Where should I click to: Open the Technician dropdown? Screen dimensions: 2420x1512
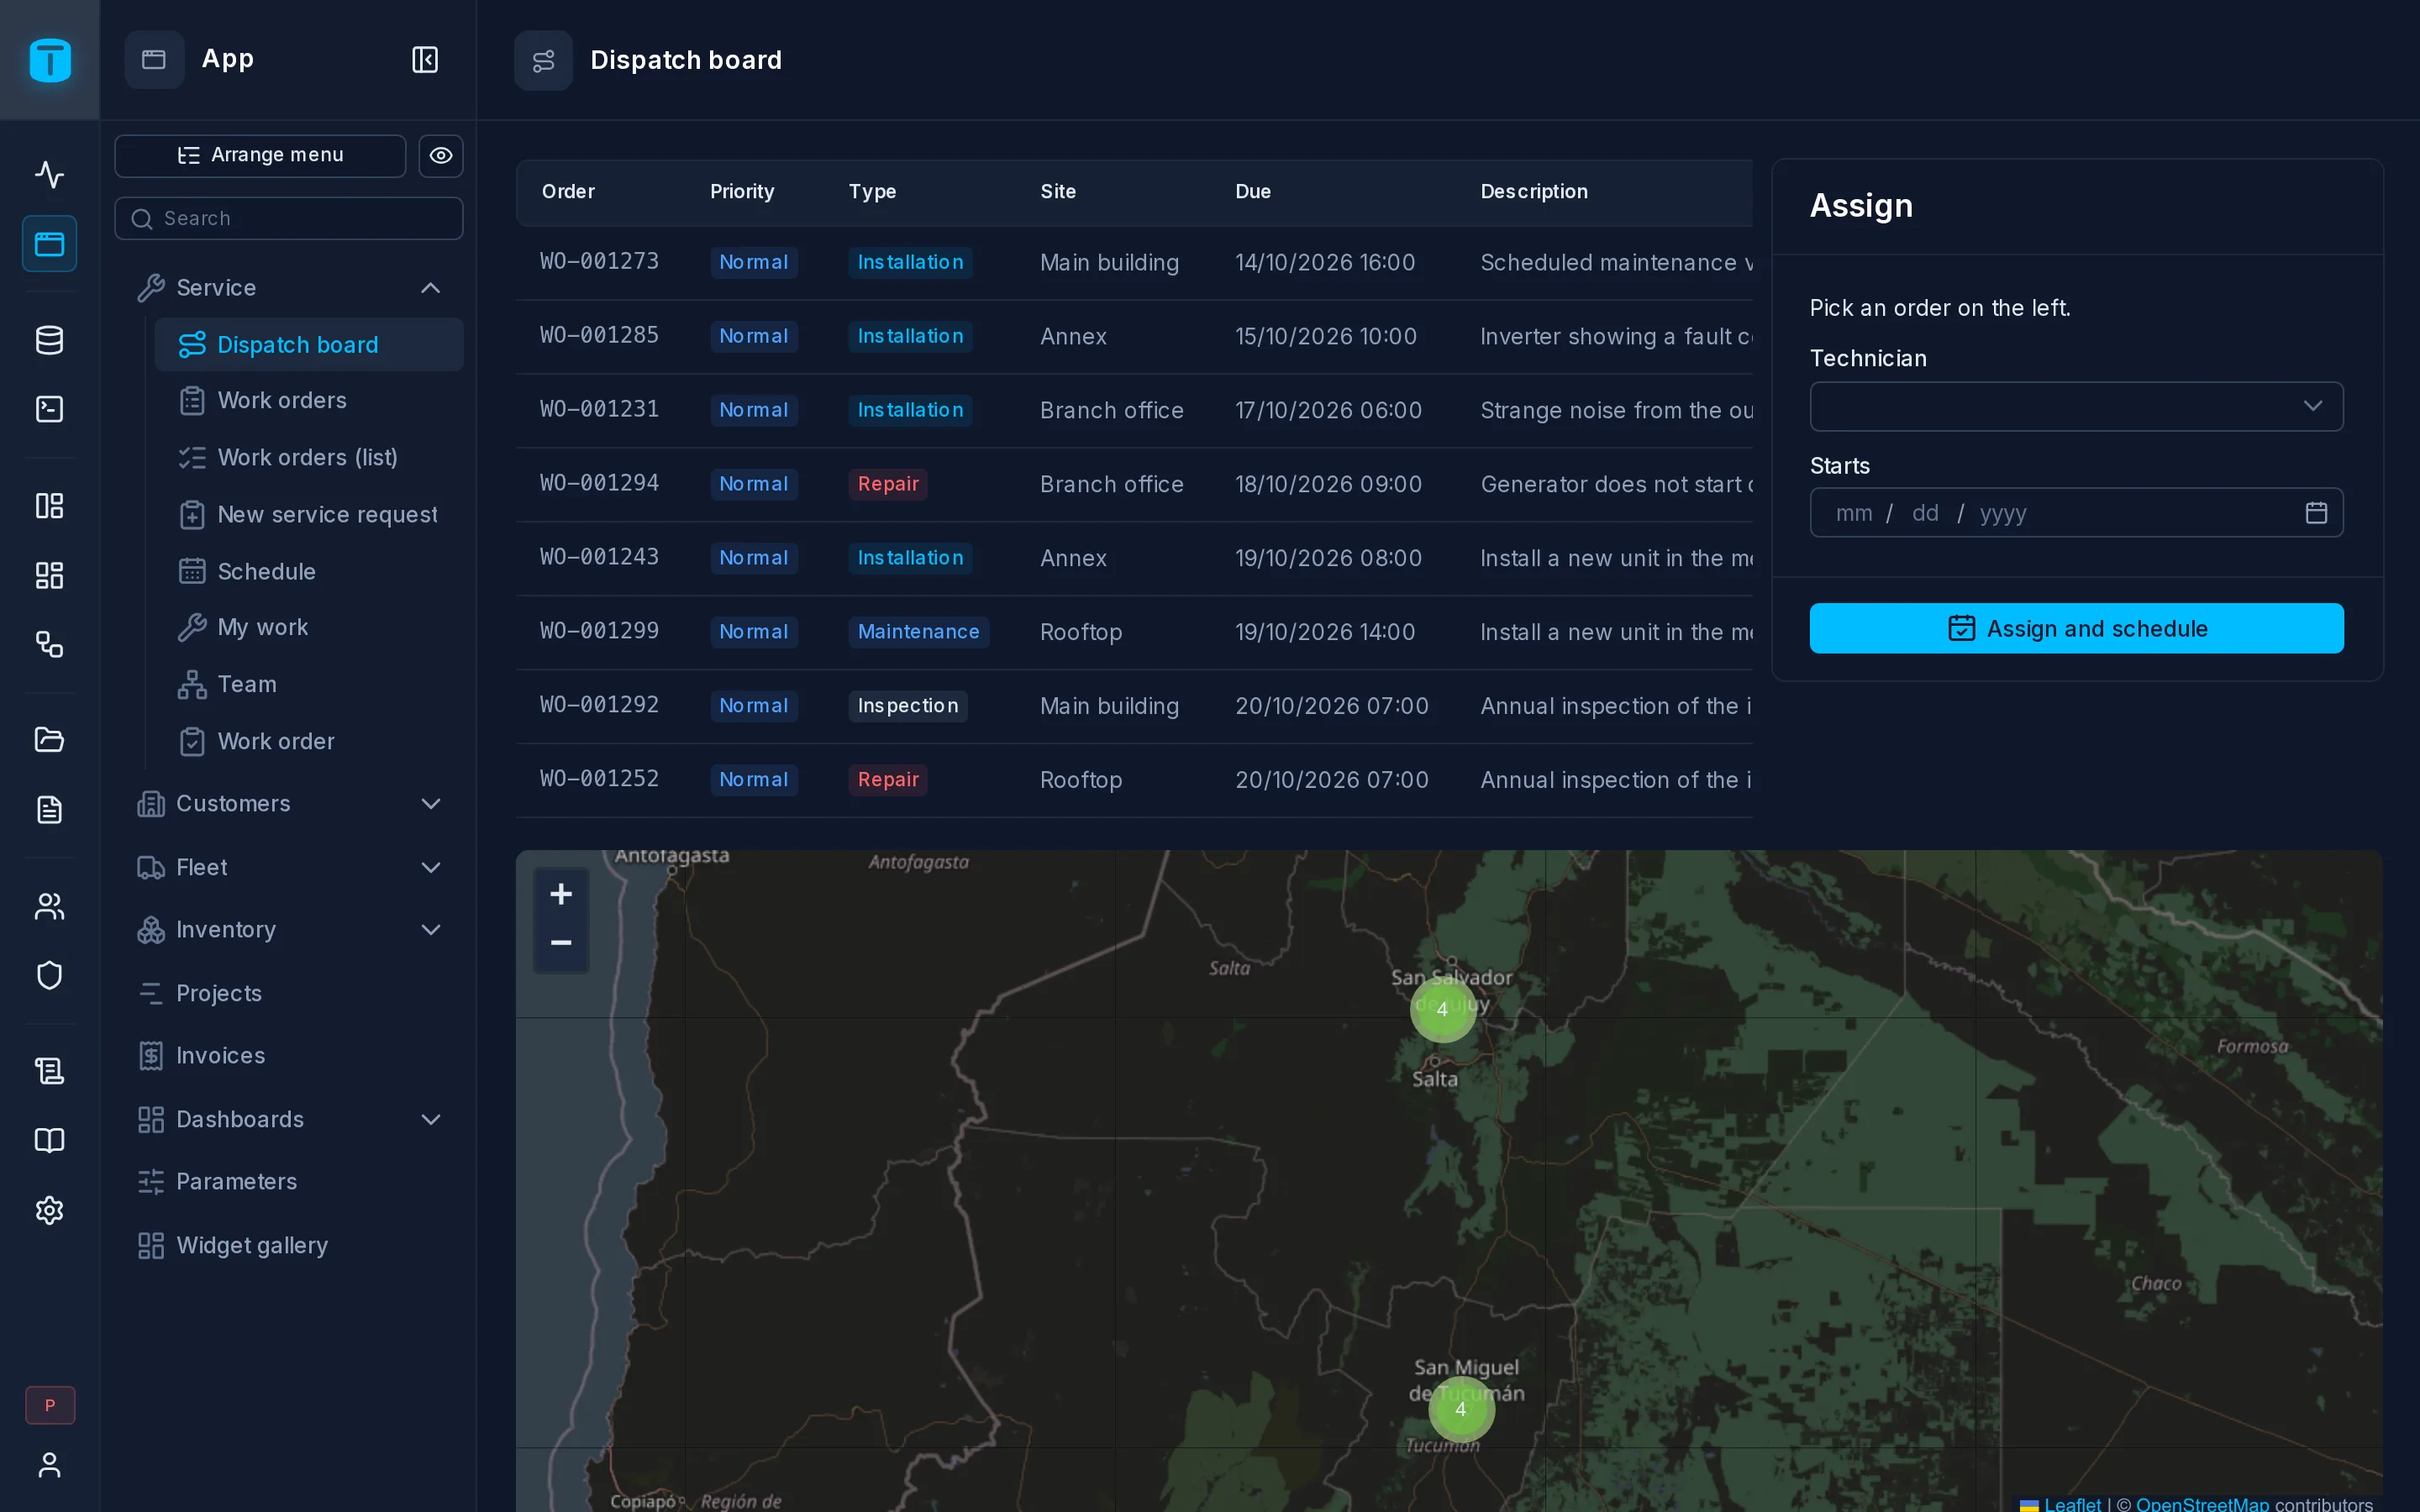point(2076,406)
